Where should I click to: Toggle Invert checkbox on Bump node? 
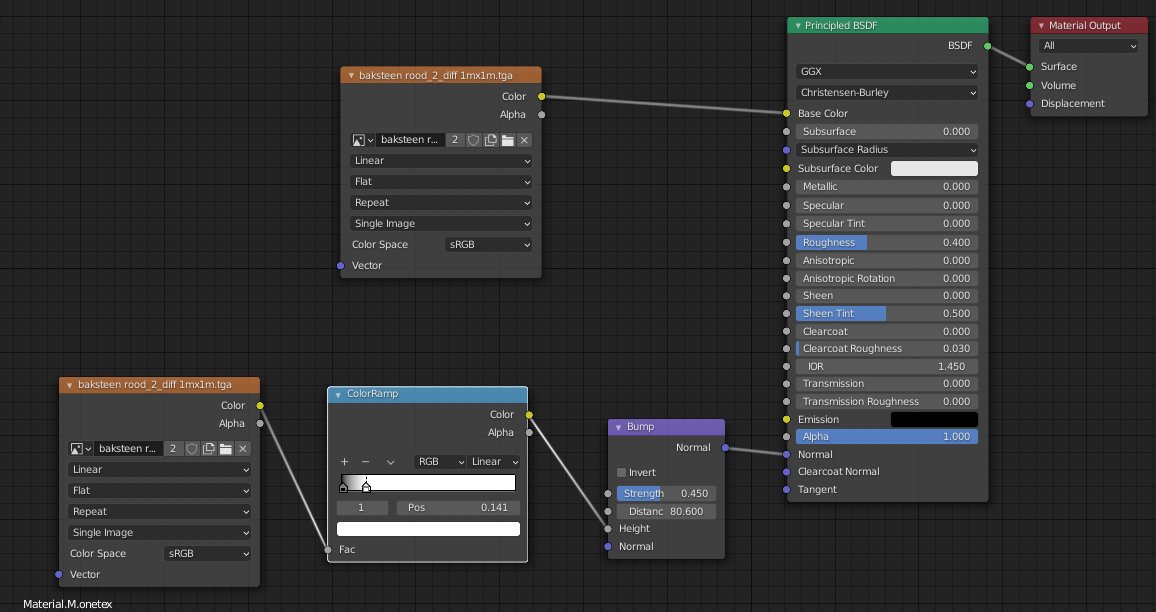(621, 473)
